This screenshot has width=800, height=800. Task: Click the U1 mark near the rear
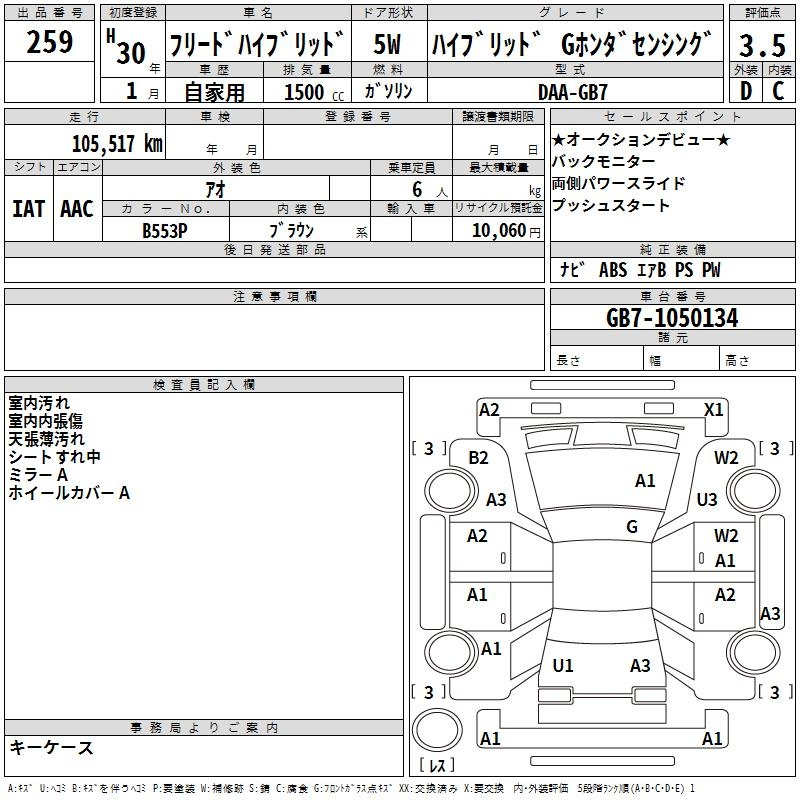point(563,665)
